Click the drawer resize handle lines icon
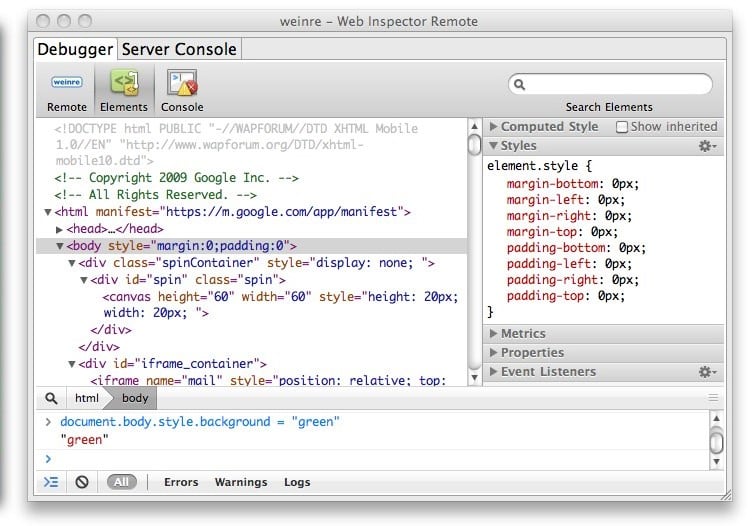This screenshot has width=752, height=526. pos(713,397)
